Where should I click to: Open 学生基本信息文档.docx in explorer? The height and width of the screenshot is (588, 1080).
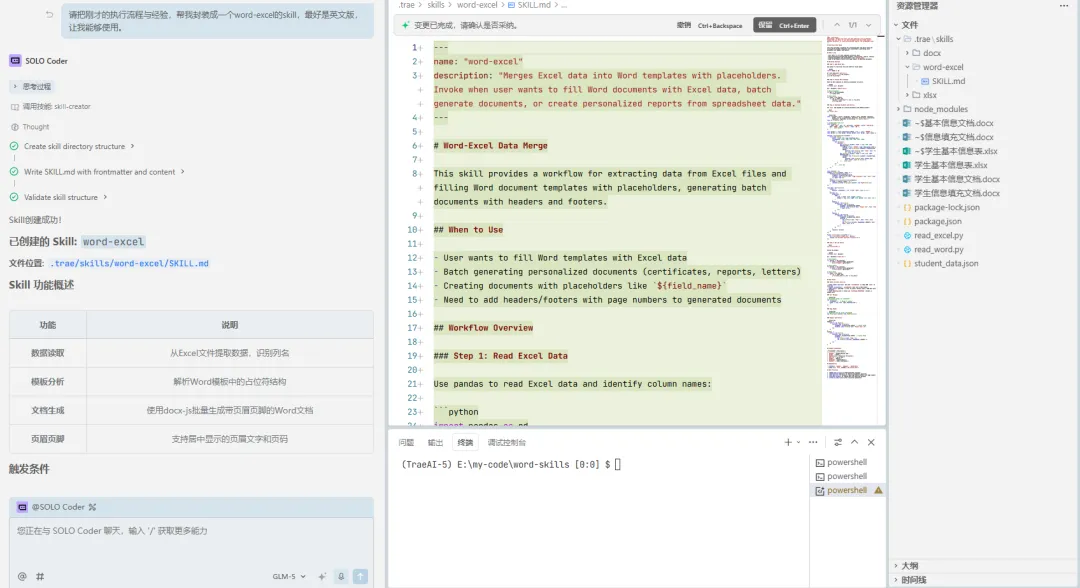coord(957,179)
